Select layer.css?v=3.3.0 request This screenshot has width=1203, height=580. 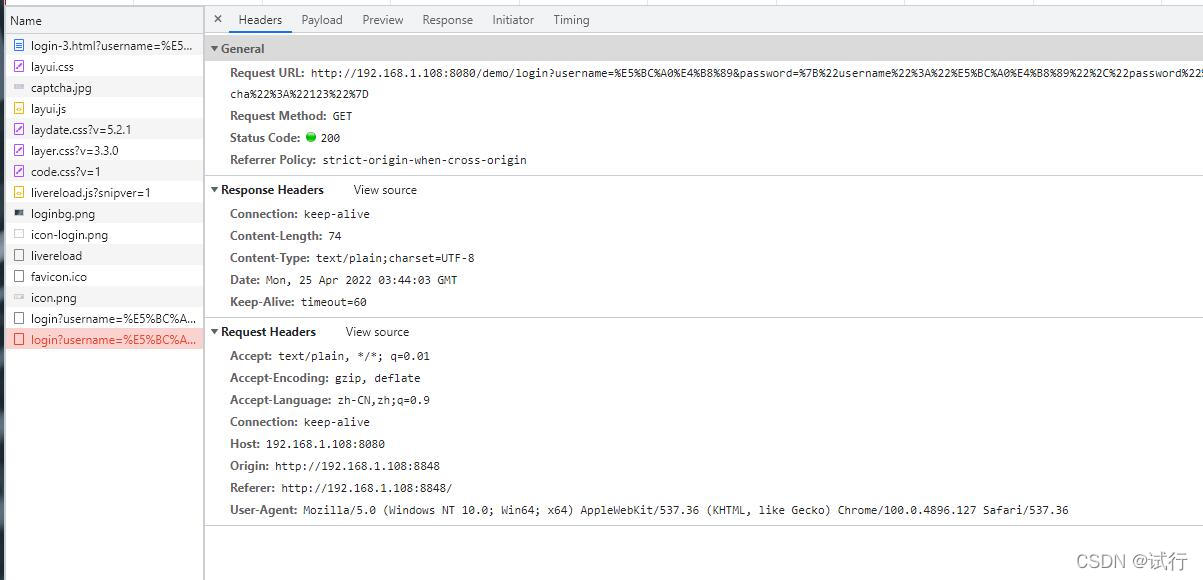click(x=102, y=150)
